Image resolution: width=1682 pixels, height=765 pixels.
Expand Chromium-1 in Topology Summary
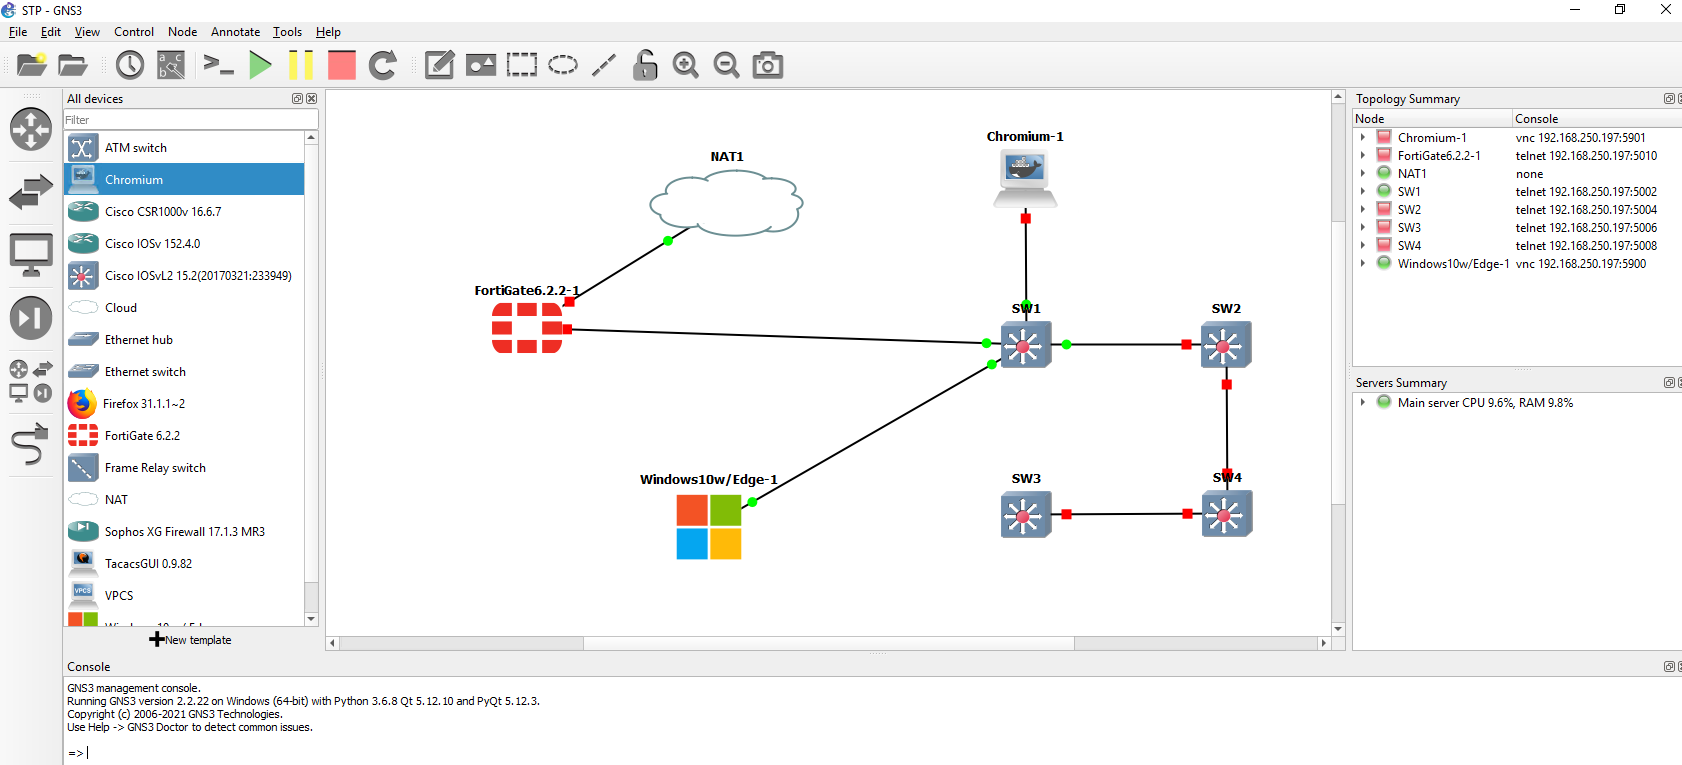[x=1363, y=138]
